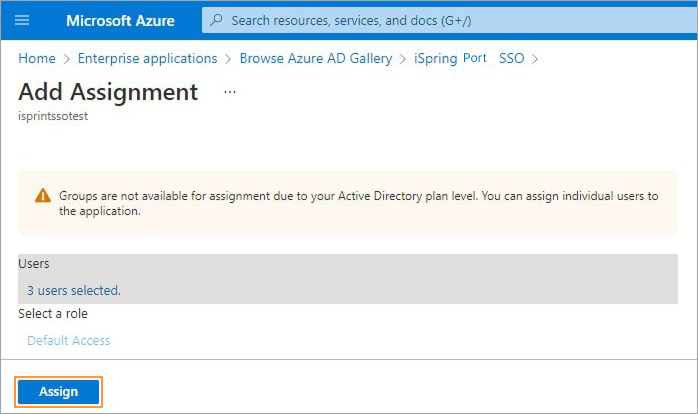Screen dimensions: 698x414
Task: Open the Default Access role link
Action: coord(69,341)
